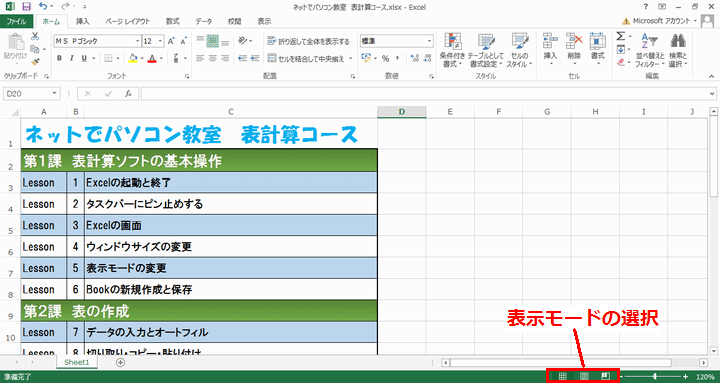This screenshot has width=720, height=383.
Task: Click the Microsoft アカウント sign-in link
Action: 661,21
